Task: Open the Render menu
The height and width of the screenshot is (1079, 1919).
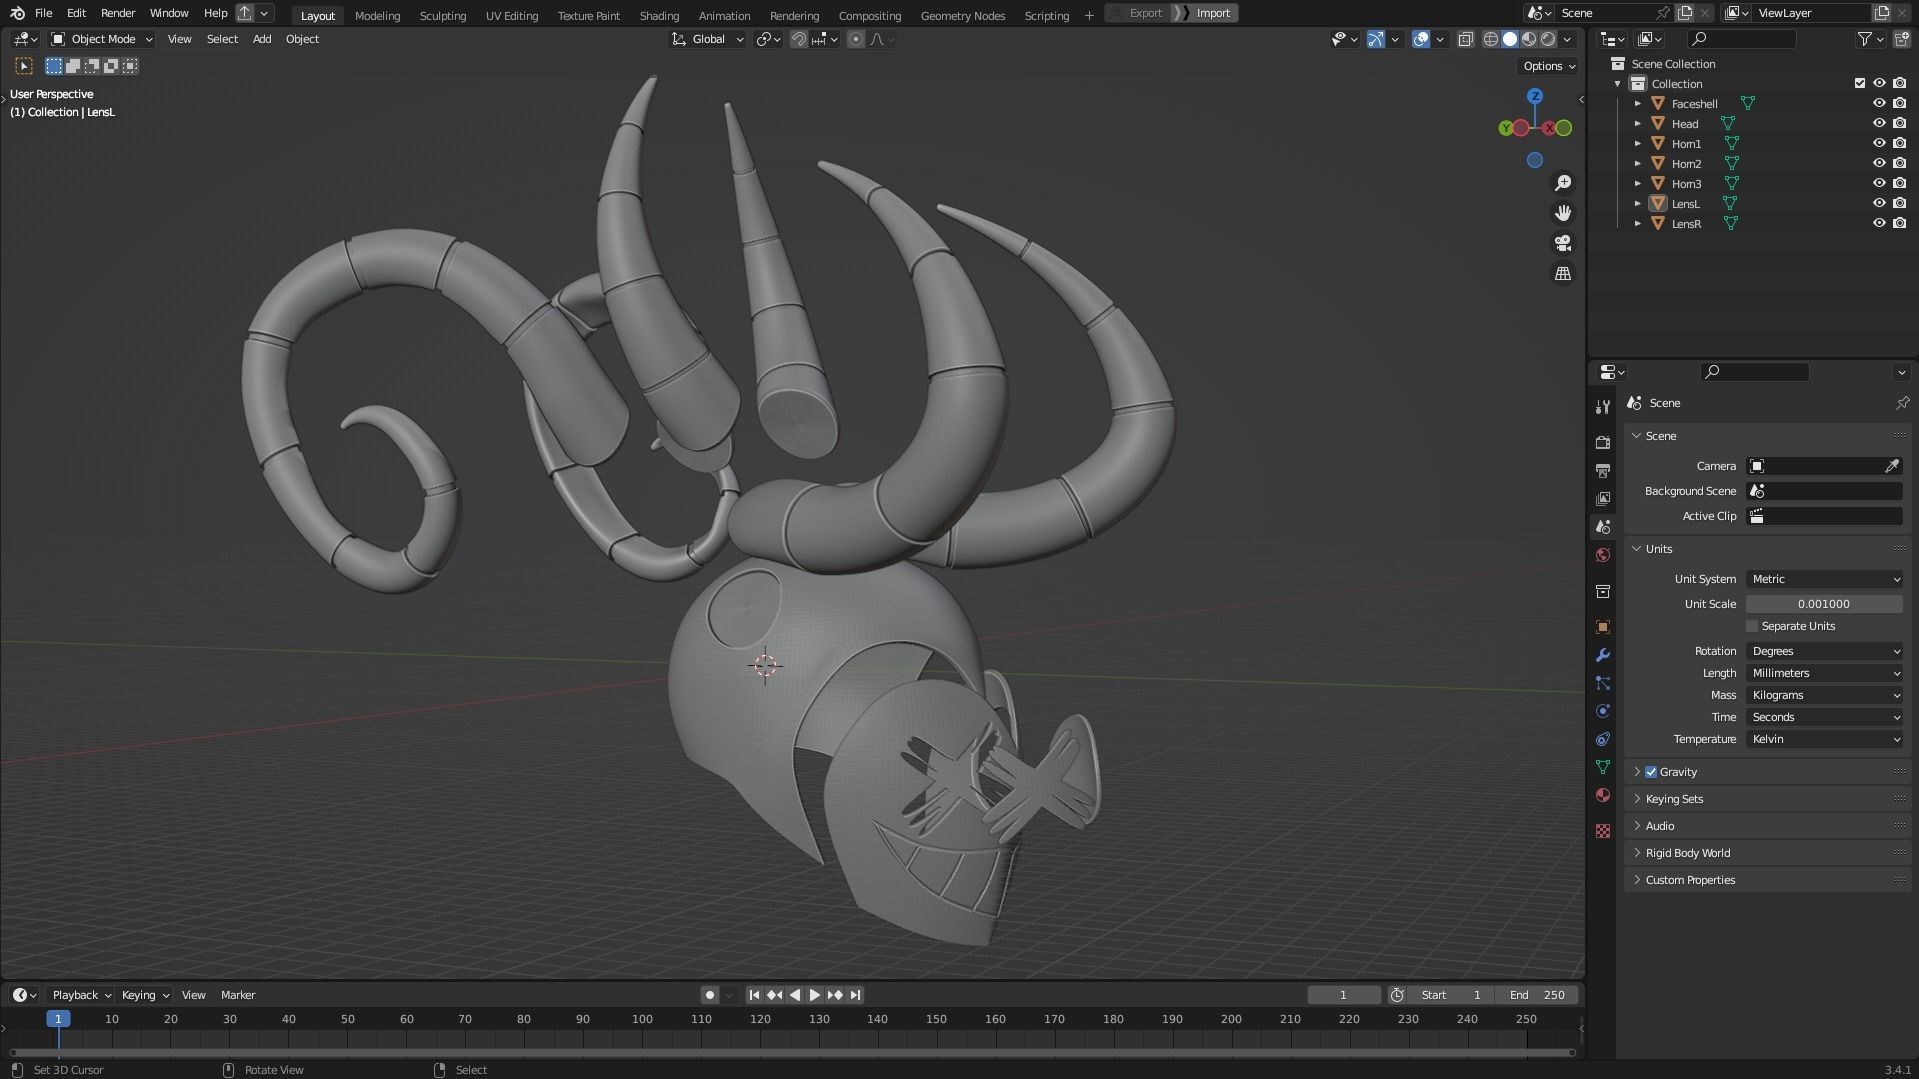Action: 118,13
